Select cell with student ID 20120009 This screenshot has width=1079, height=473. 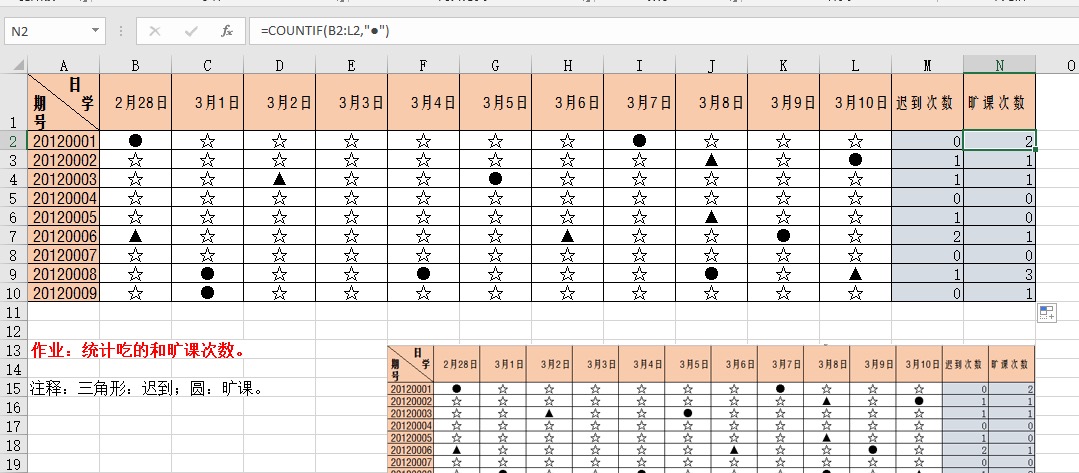pyautogui.click(x=64, y=293)
